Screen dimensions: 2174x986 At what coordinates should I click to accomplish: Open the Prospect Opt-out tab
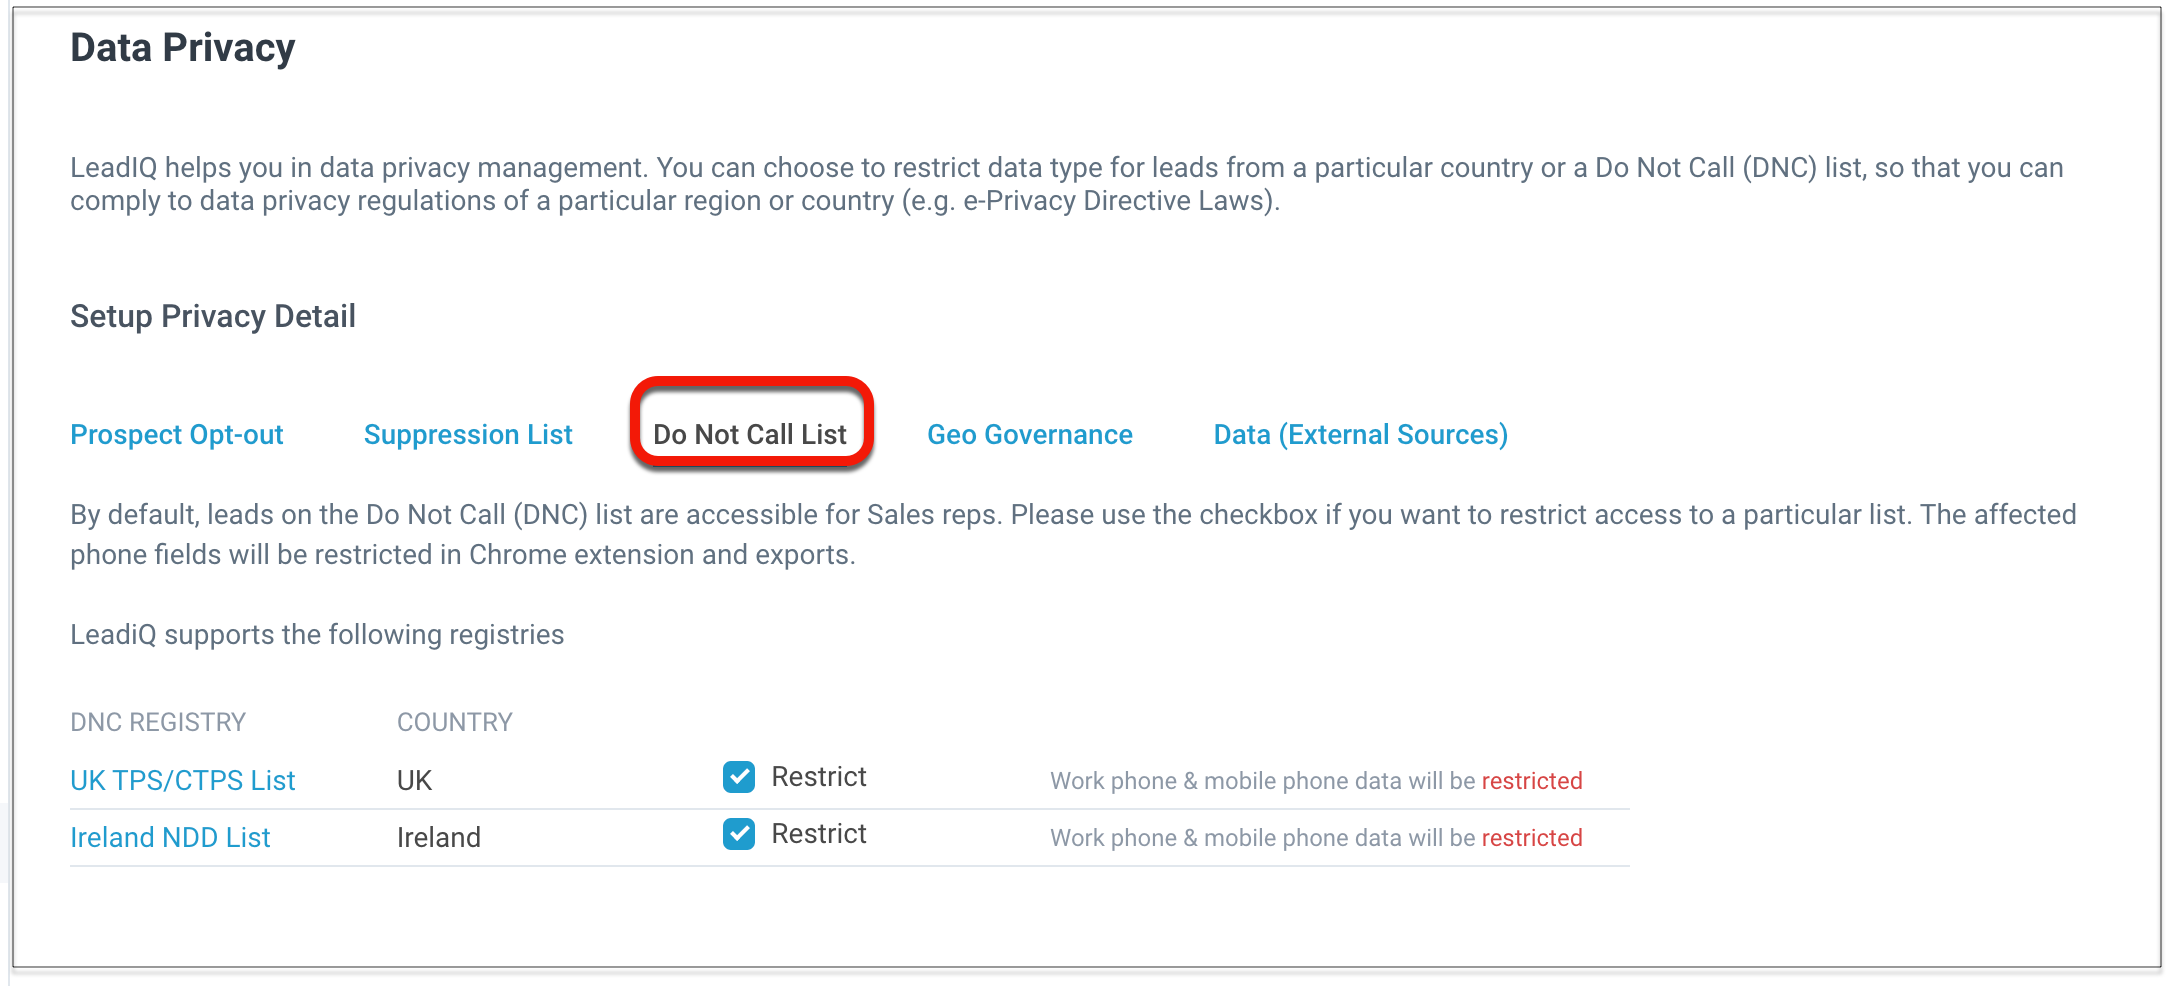177,435
